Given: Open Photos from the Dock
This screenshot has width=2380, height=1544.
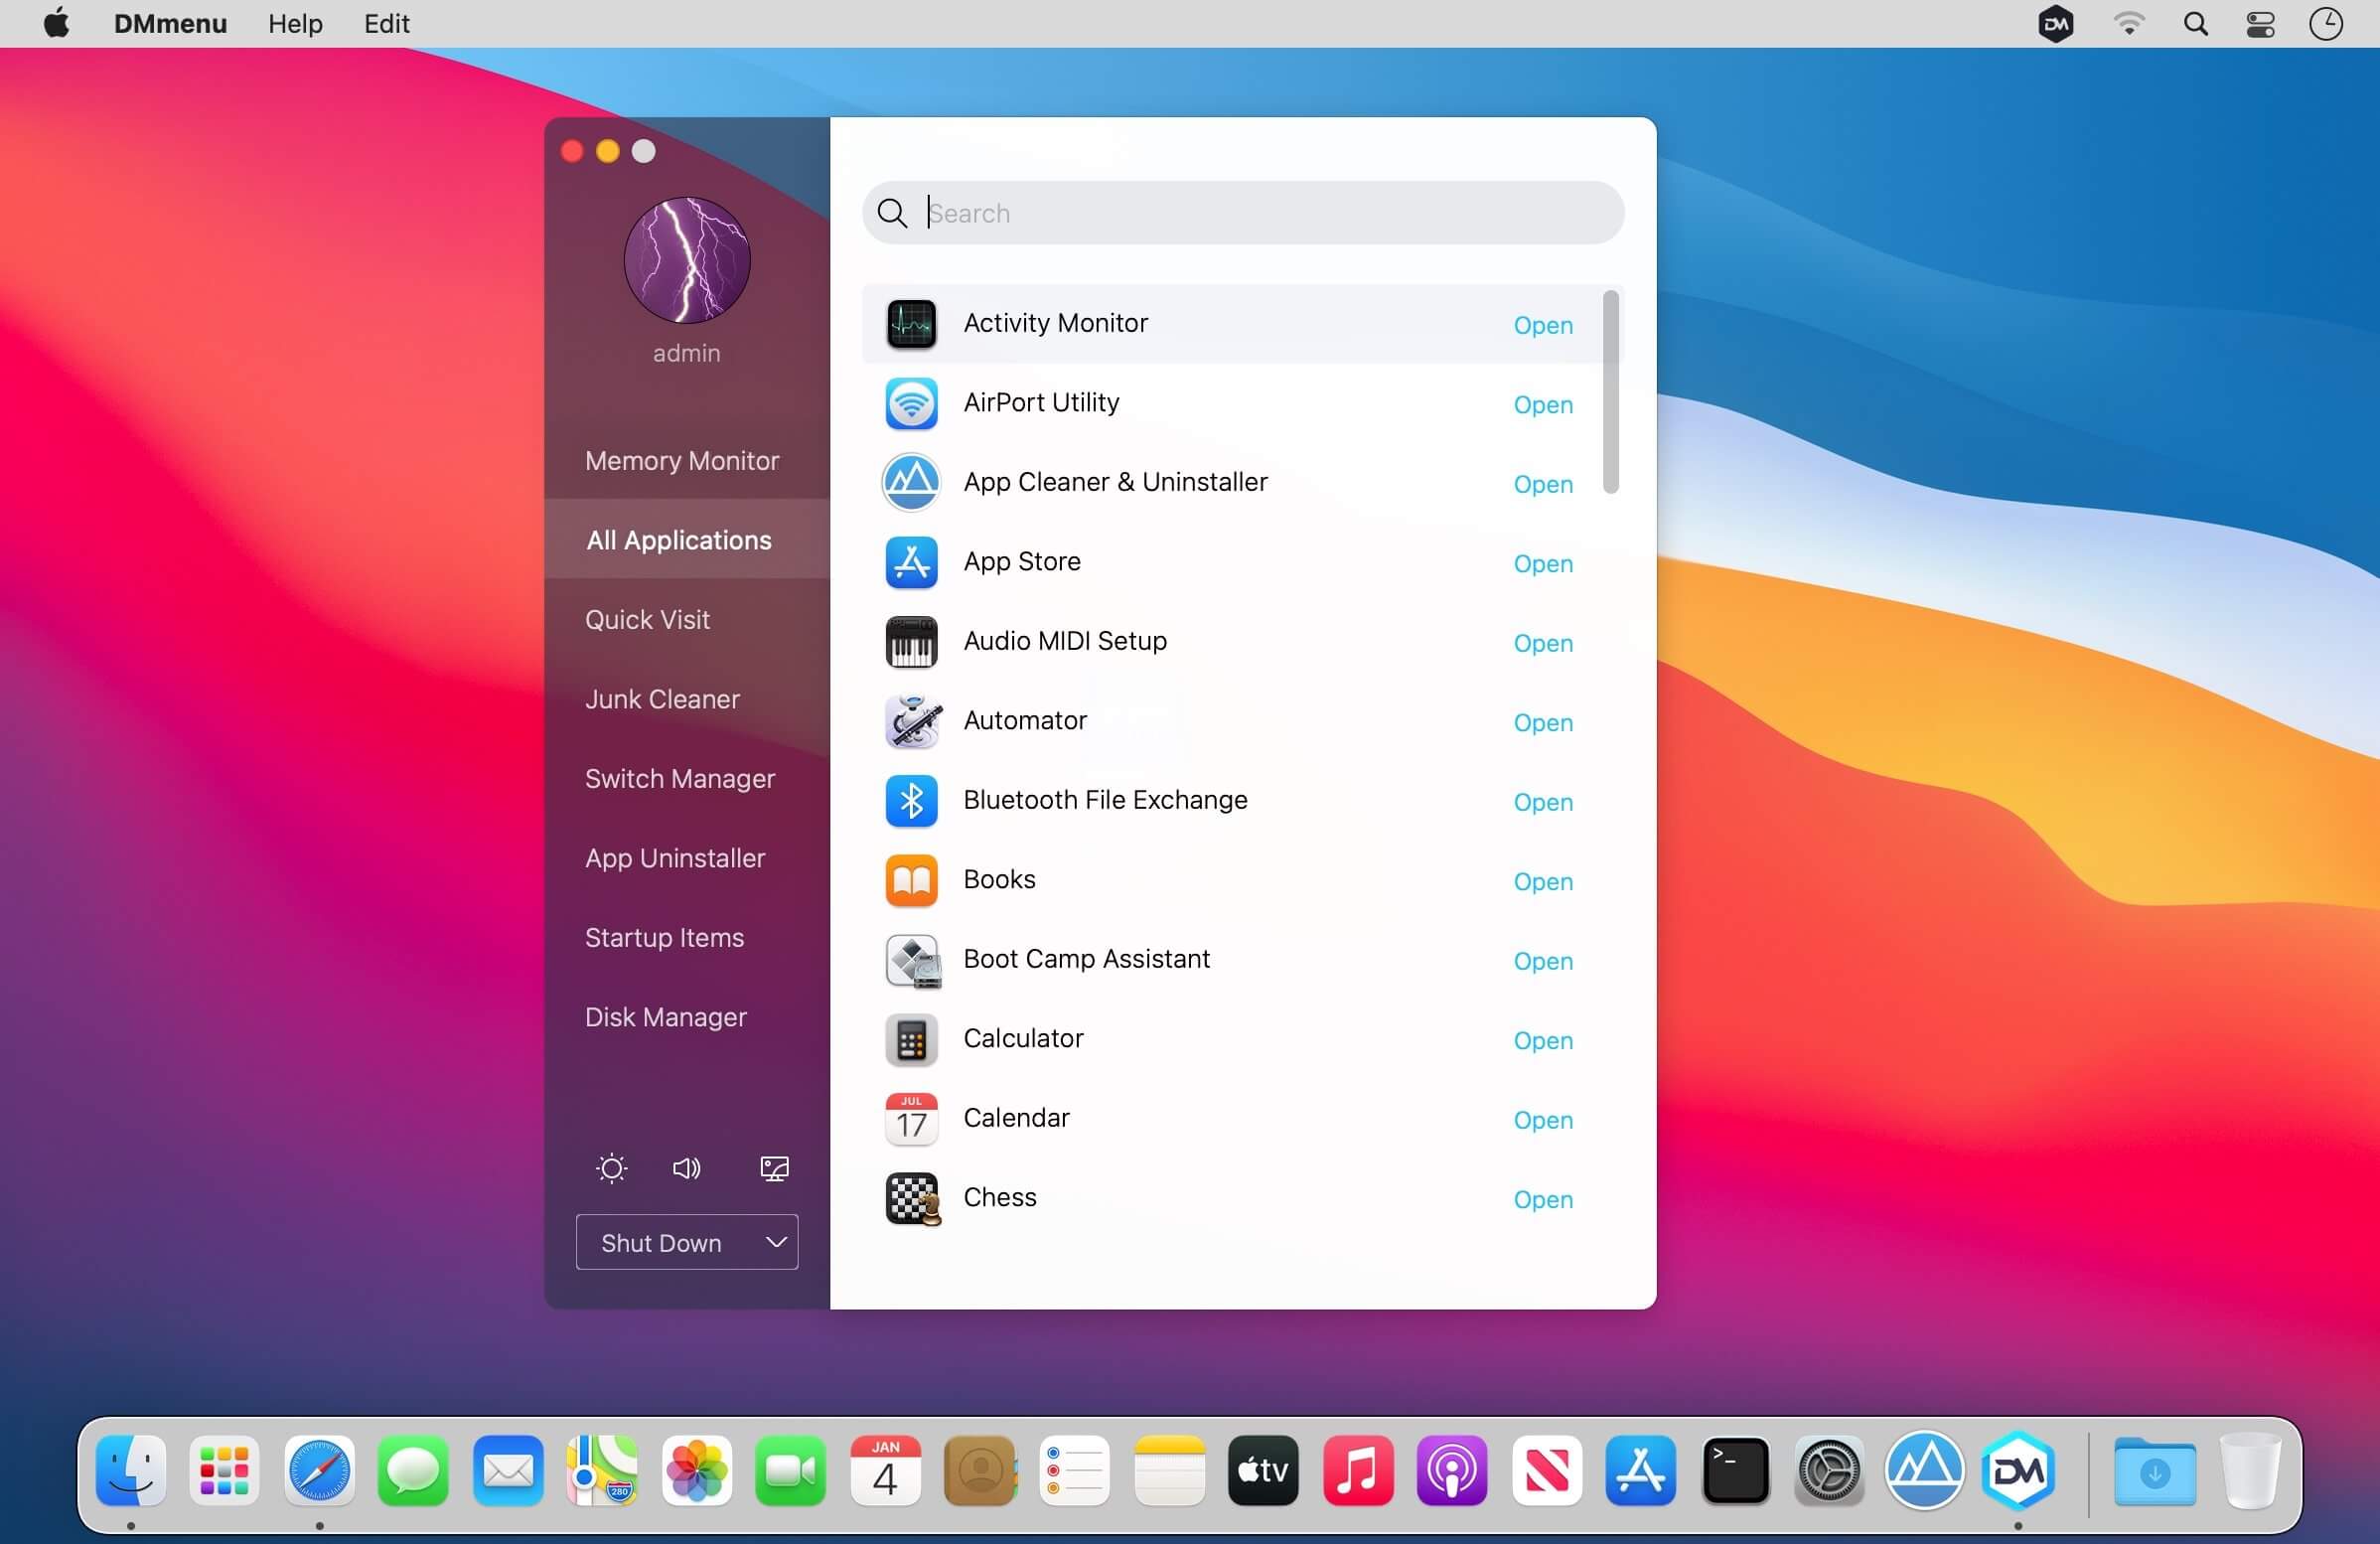Looking at the screenshot, I should point(697,1470).
